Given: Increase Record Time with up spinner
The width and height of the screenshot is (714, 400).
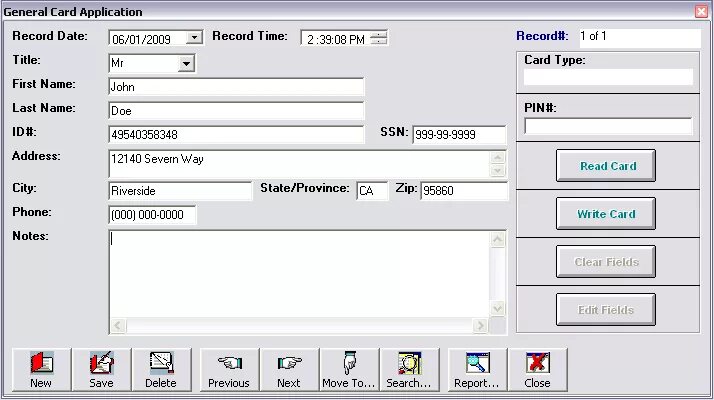Looking at the screenshot, I should pos(379,35).
